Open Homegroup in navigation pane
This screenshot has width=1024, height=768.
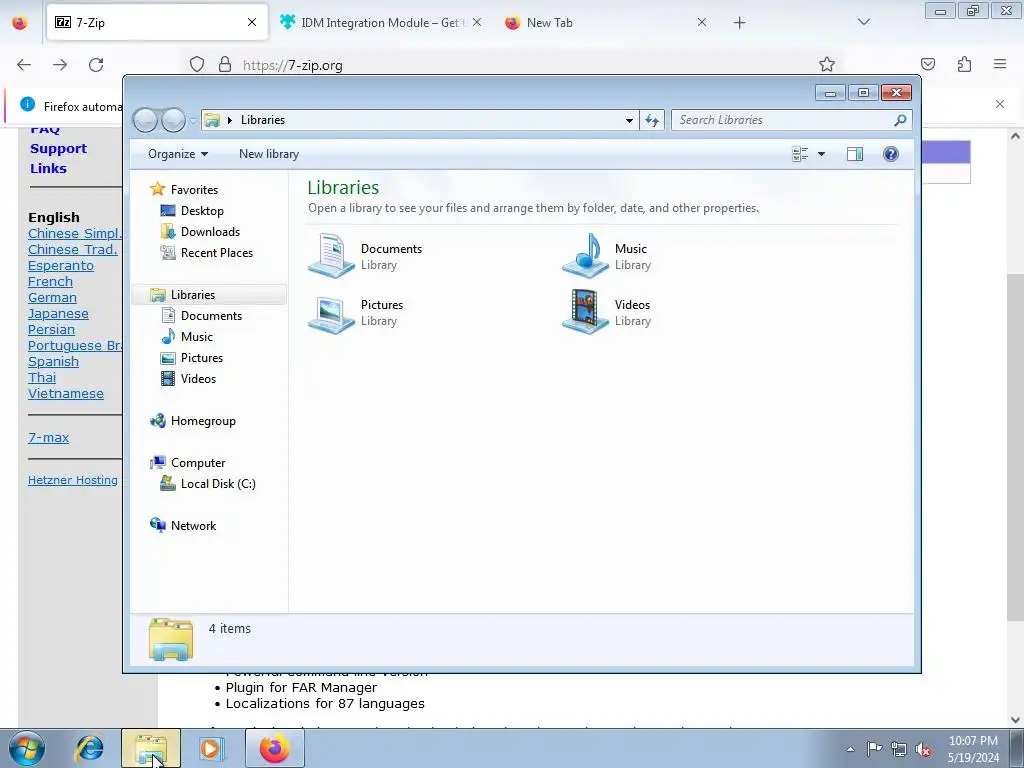[203, 421]
